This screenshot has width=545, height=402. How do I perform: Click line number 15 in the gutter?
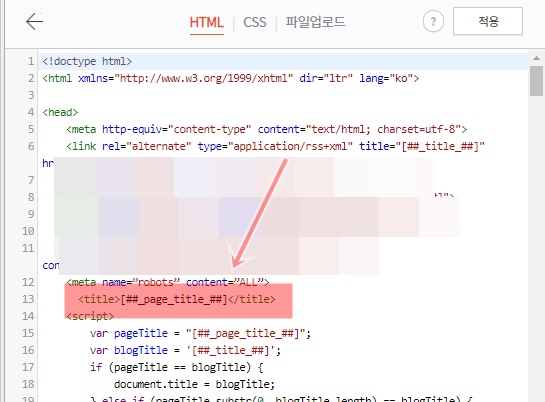click(x=28, y=333)
